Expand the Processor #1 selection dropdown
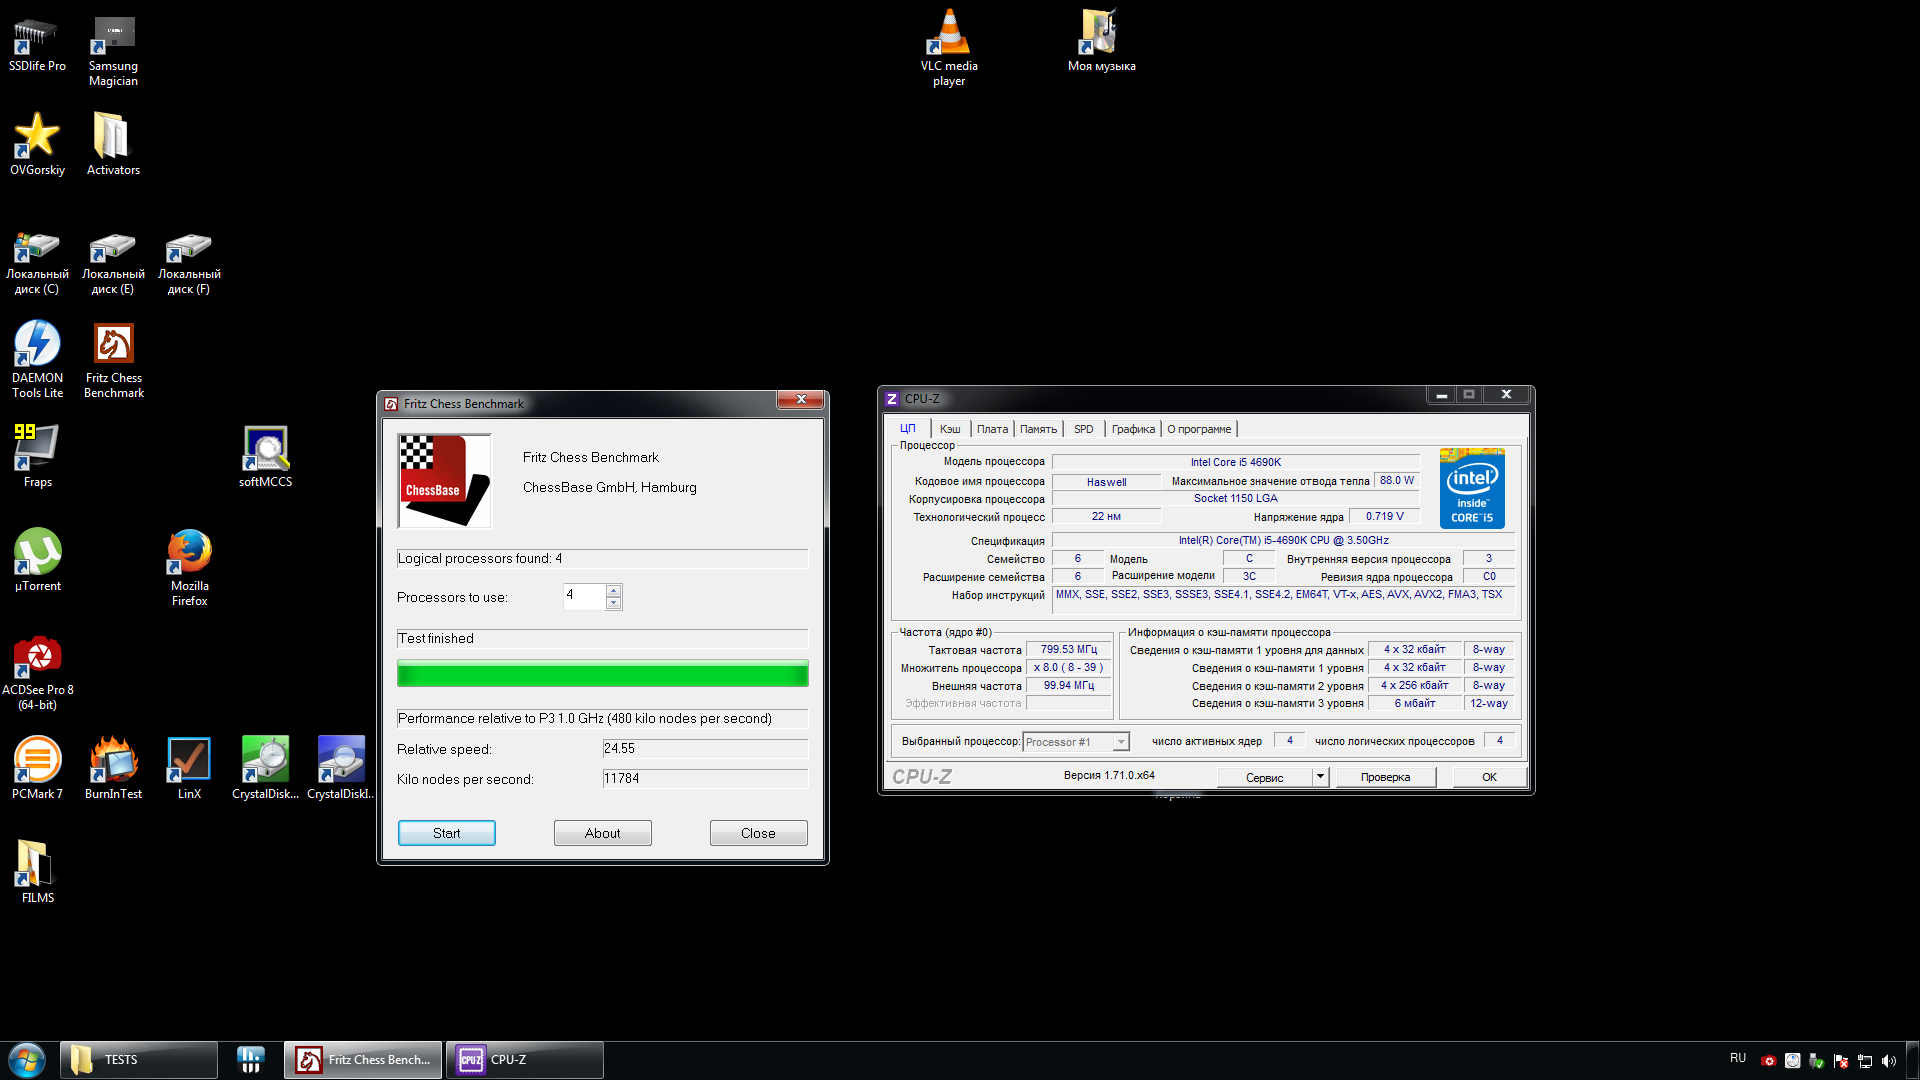Screen dimensions: 1920x1080 (1121, 742)
